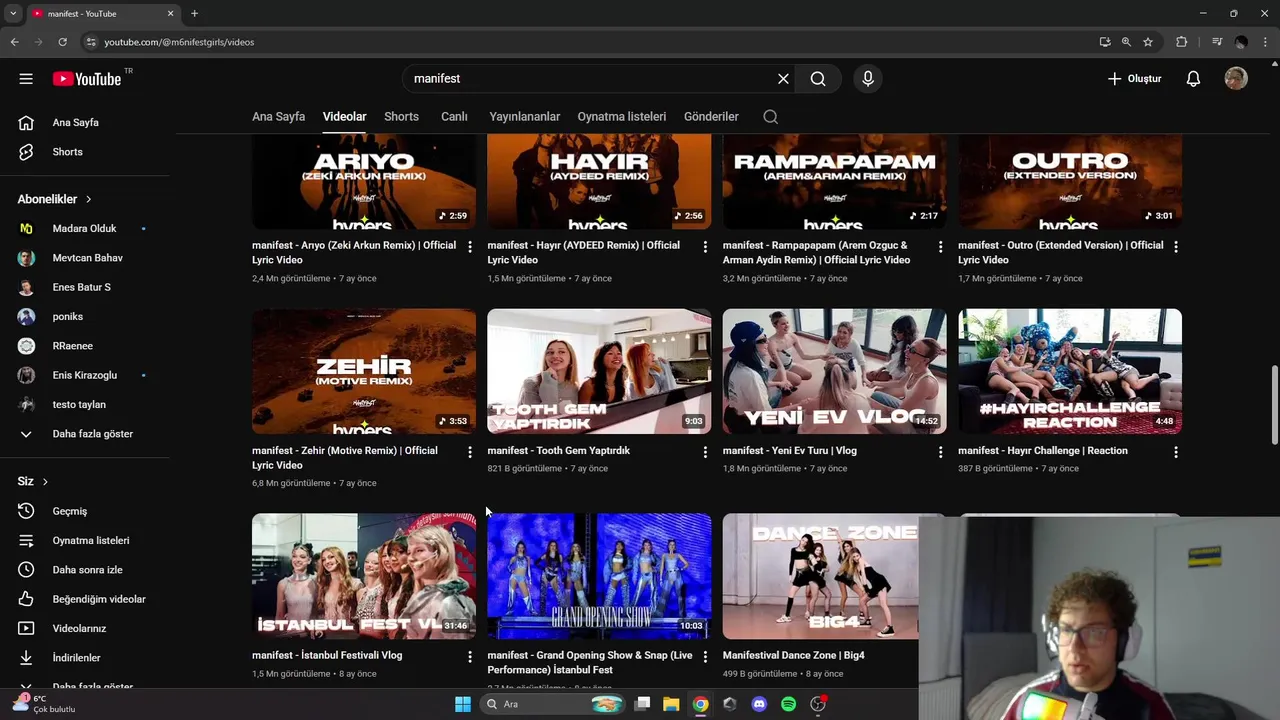Open Chrome tab search dropdown arrow
Screen dimensions: 1280x720
[13, 13]
